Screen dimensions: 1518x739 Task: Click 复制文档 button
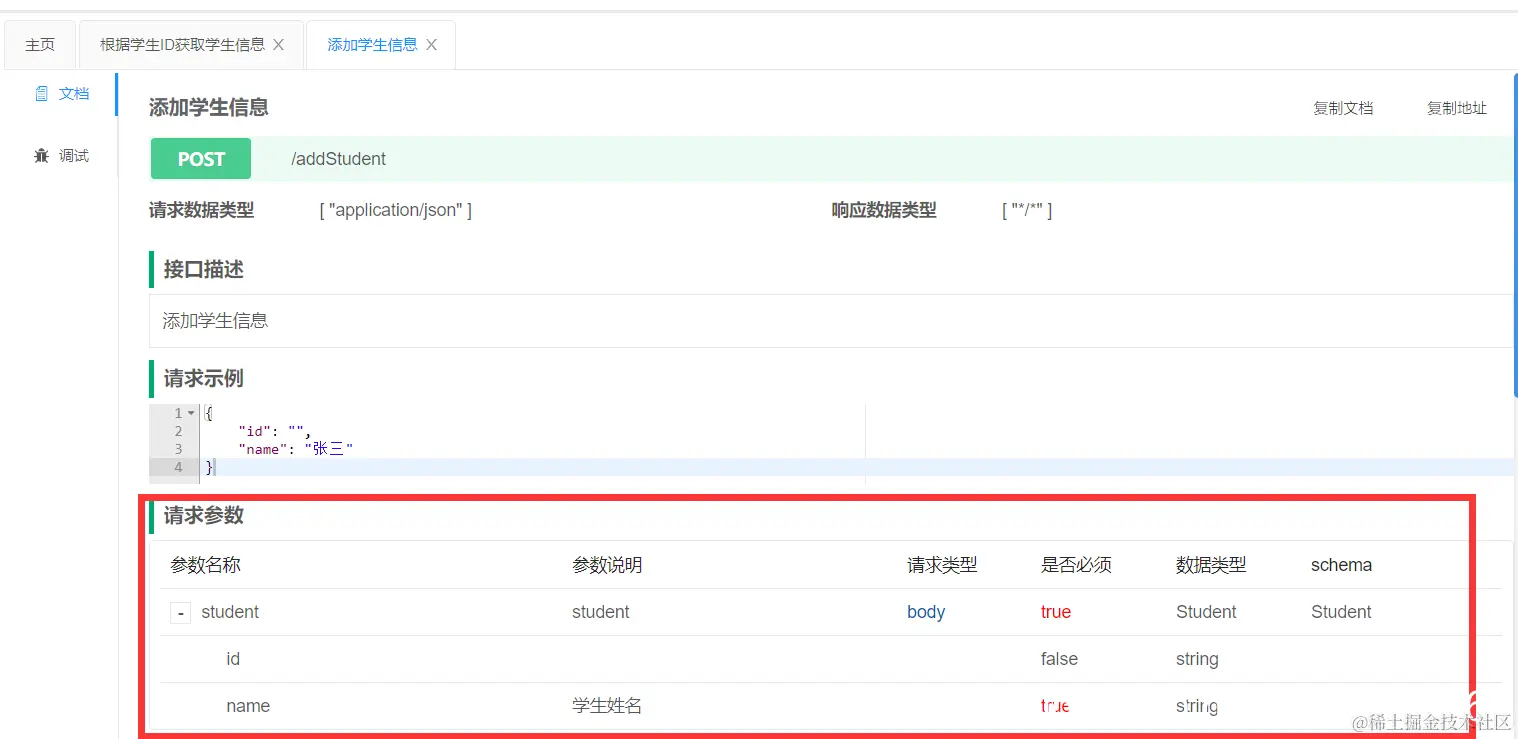click(x=1343, y=108)
